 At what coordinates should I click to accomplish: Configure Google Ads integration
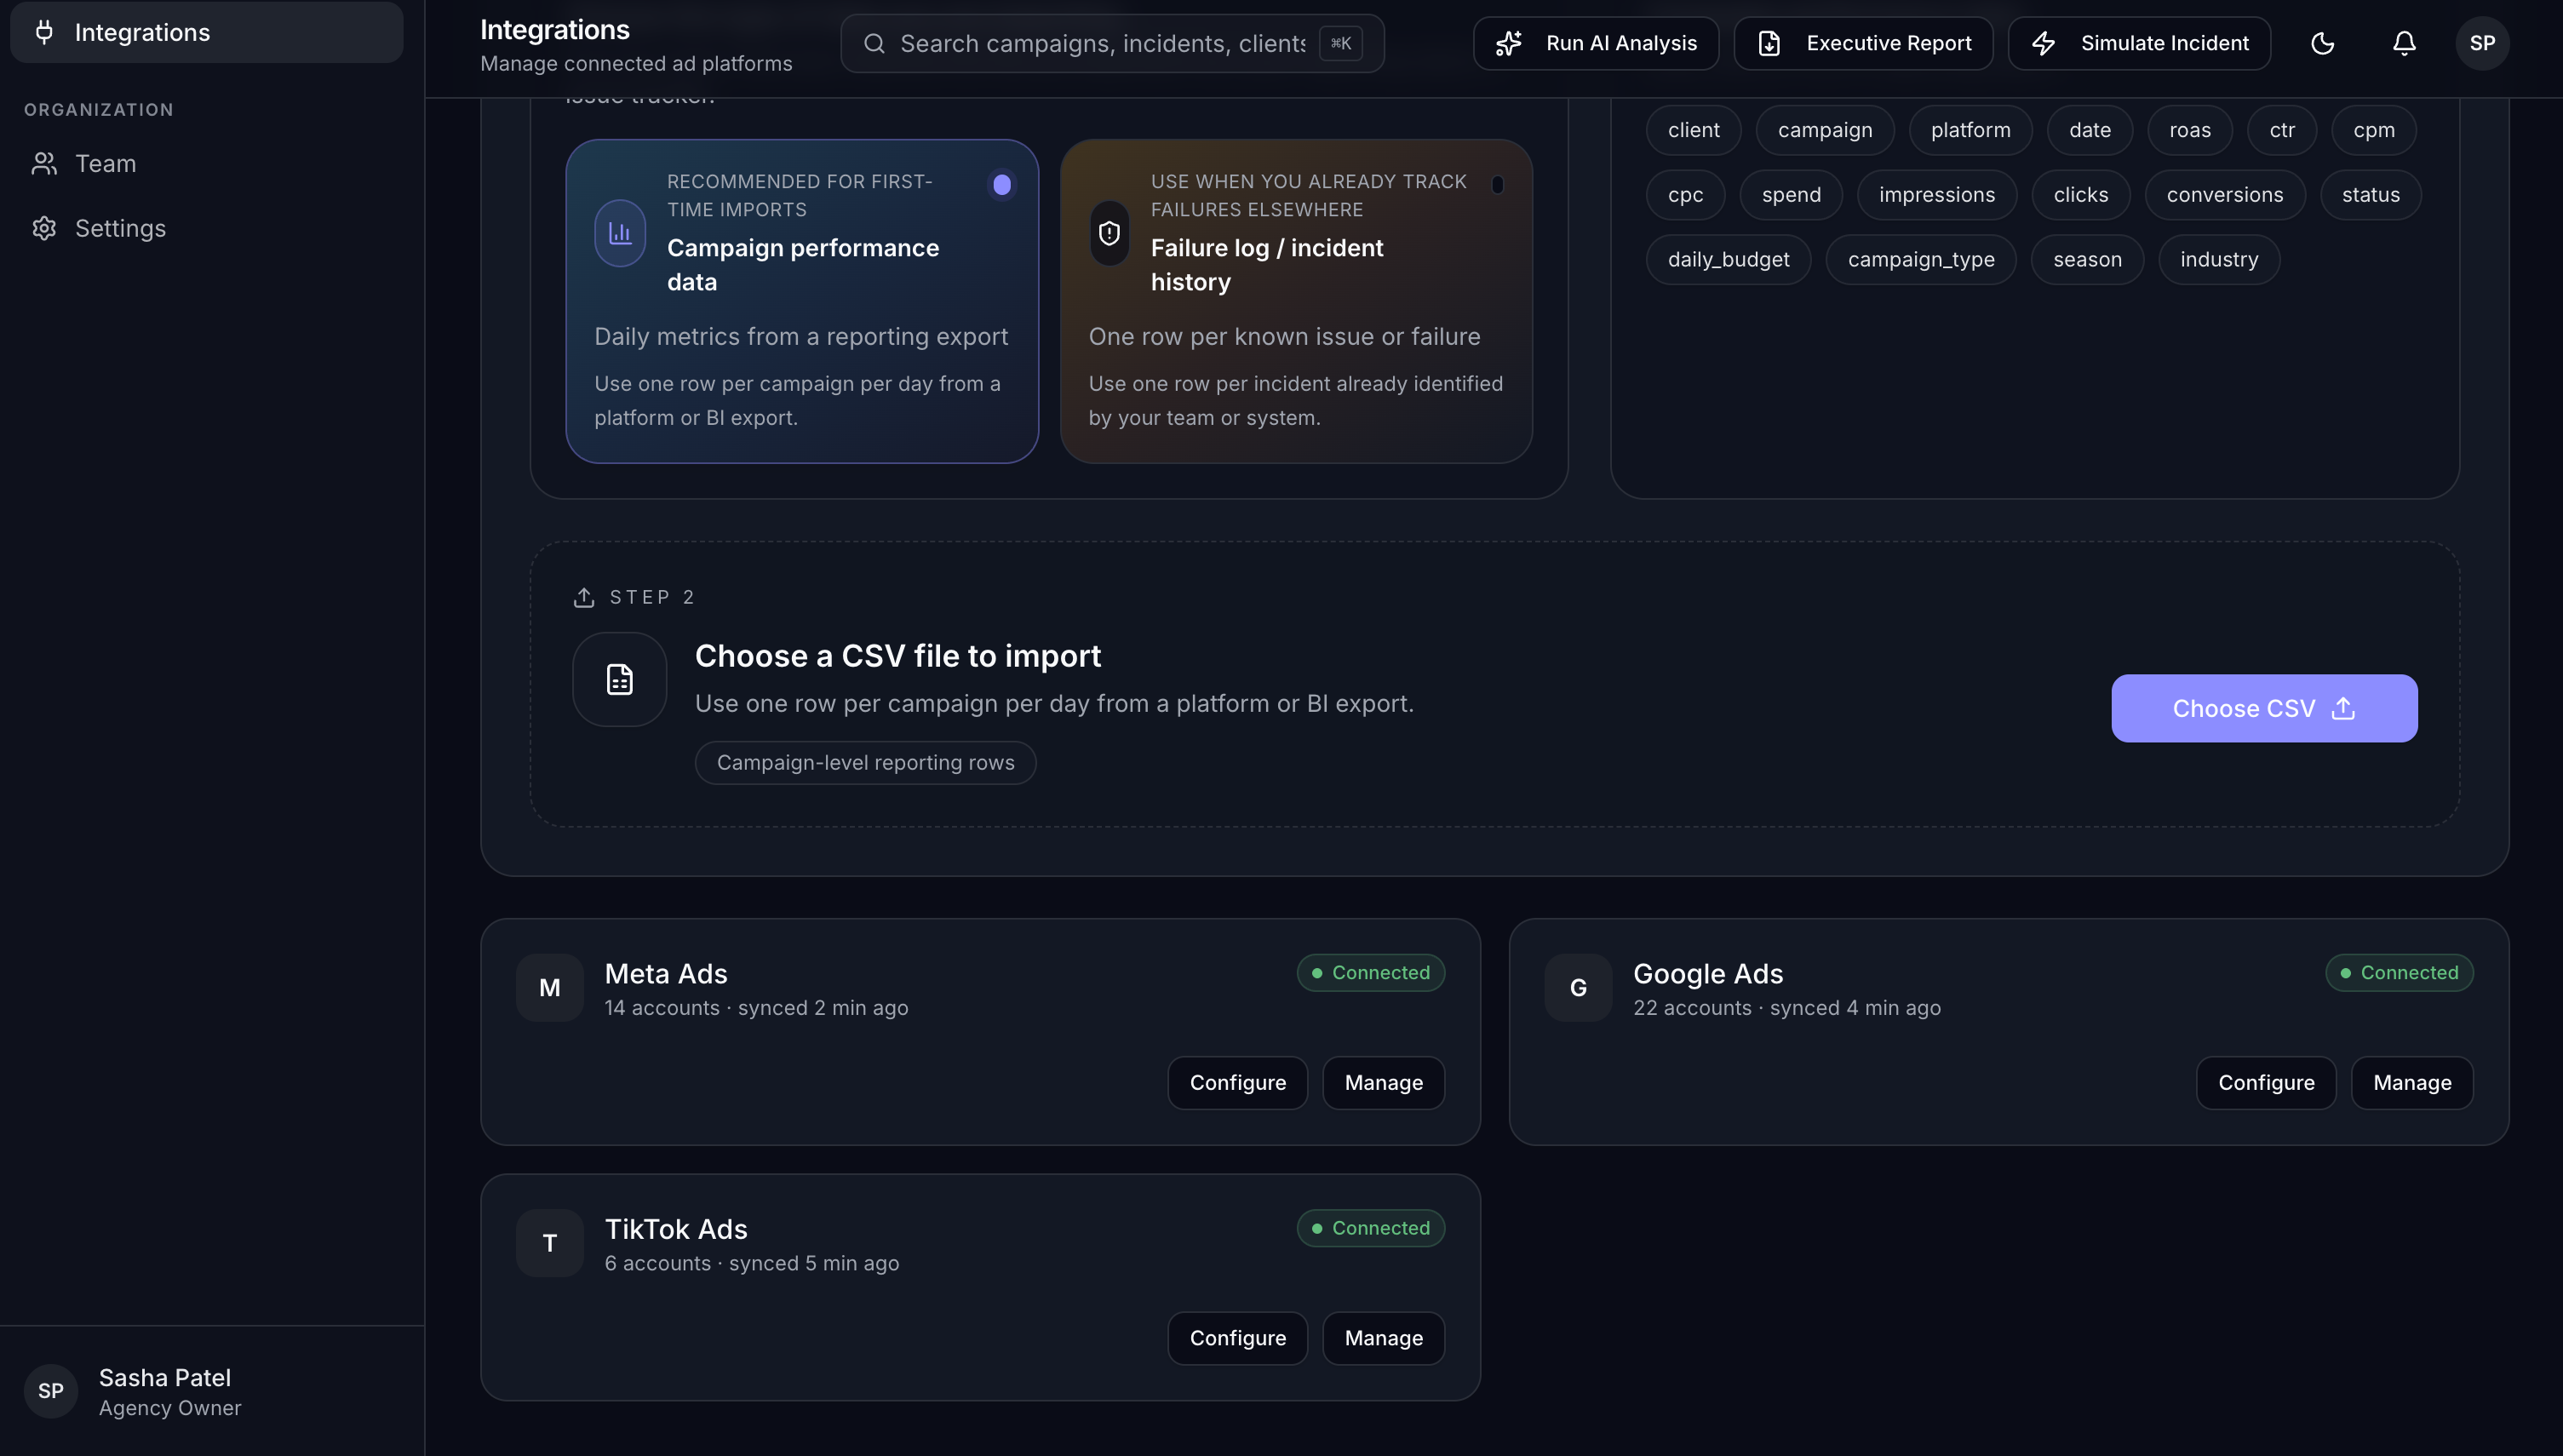click(x=2266, y=1083)
